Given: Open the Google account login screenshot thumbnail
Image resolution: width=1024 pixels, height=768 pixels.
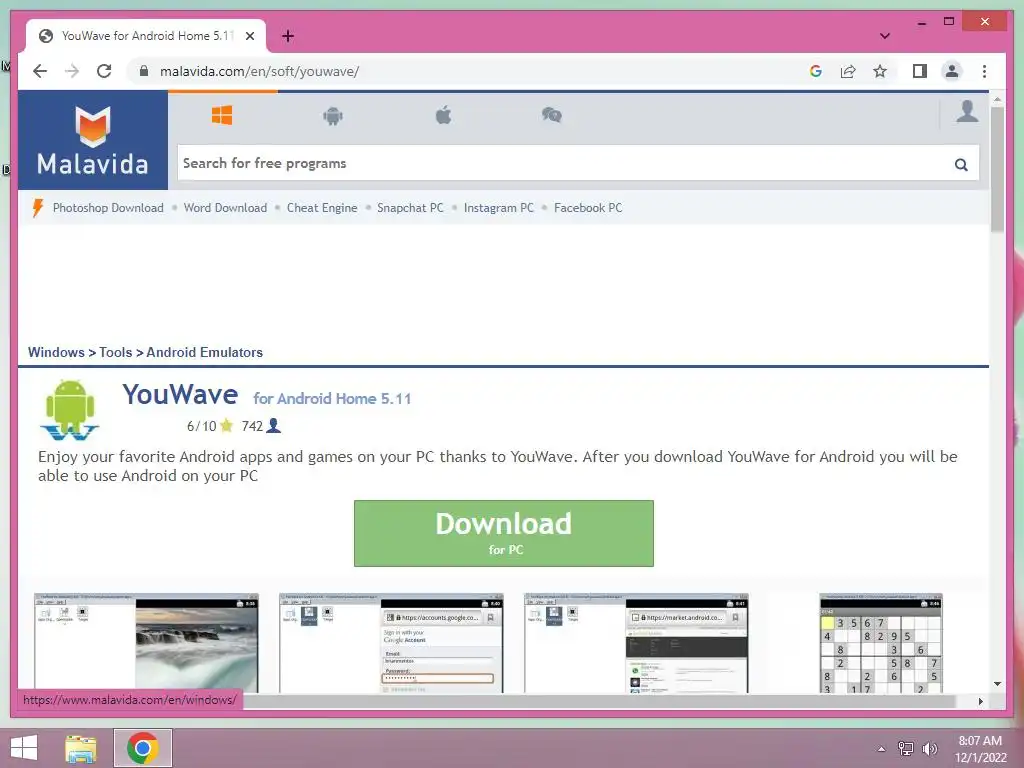Looking at the screenshot, I should [x=391, y=643].
